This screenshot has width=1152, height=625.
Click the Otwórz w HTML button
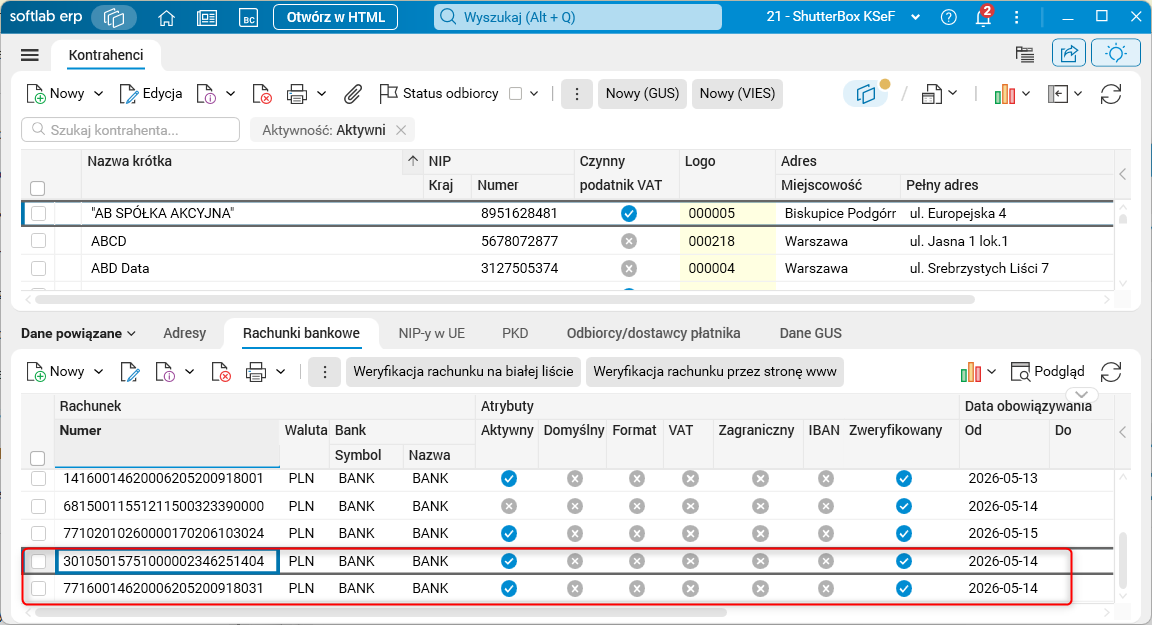click(x=336, y=17)
